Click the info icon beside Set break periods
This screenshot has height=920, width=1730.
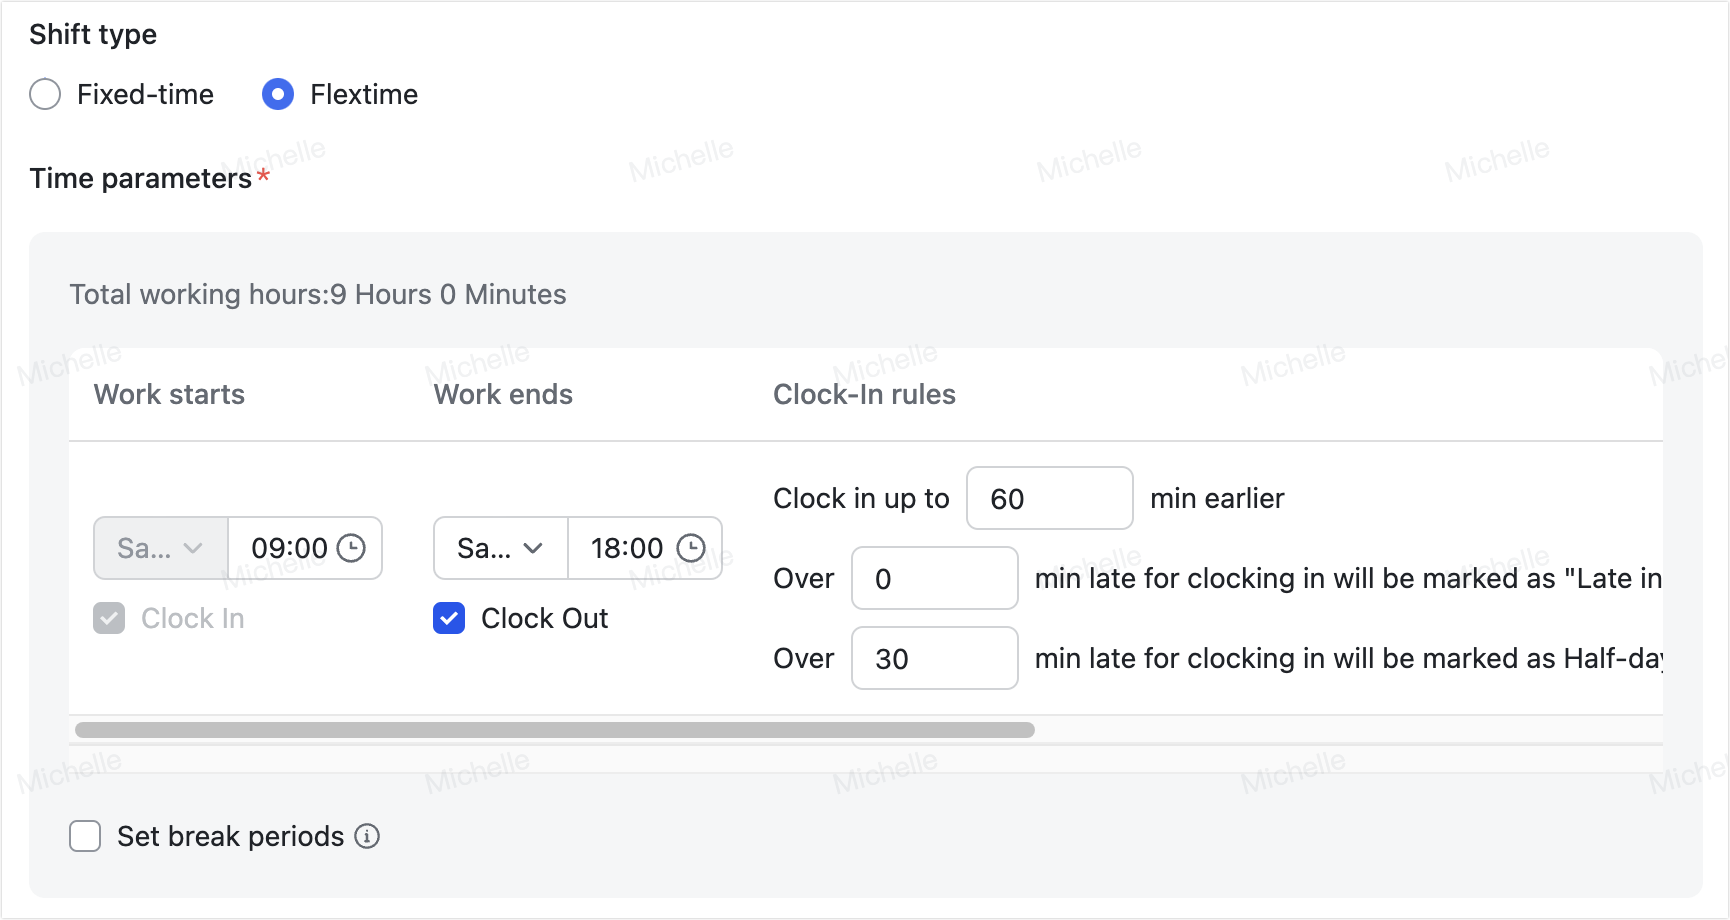366,836
